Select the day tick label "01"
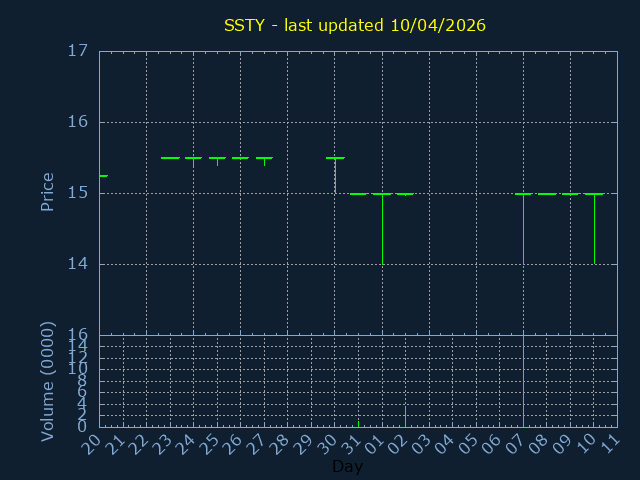This screenshot has width=640, height=480. 373,444
